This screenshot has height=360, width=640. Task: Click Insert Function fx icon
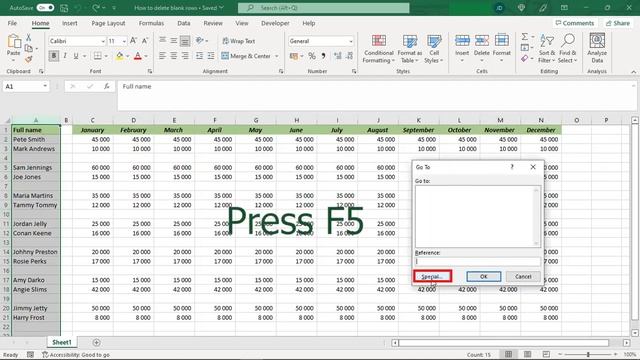pyautogui.click(x=107, y=86)
